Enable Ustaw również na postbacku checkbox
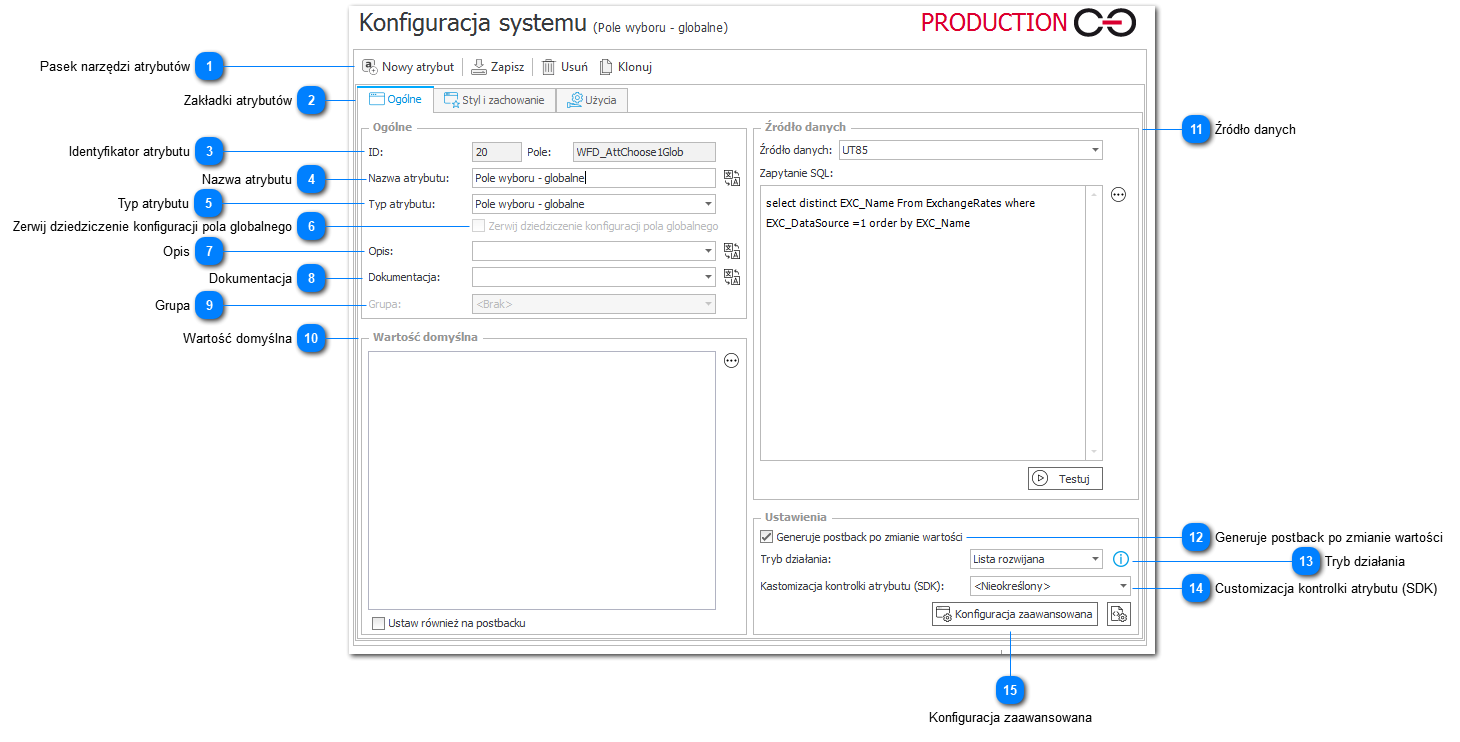Viewport: 1460px width, 742px height. pos(378,623)
